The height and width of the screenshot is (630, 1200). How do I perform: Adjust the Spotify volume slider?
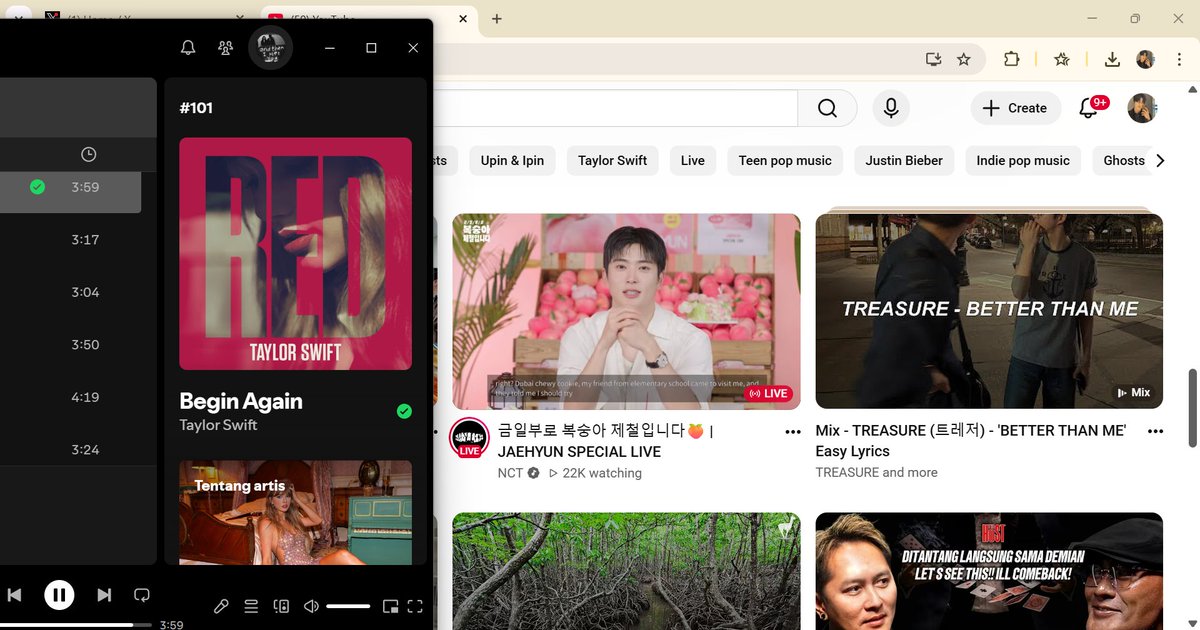(x=348, y=606)
